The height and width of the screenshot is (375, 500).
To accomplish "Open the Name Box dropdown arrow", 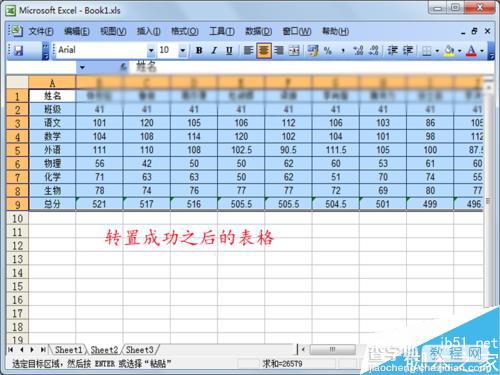I will coord(82,68).
